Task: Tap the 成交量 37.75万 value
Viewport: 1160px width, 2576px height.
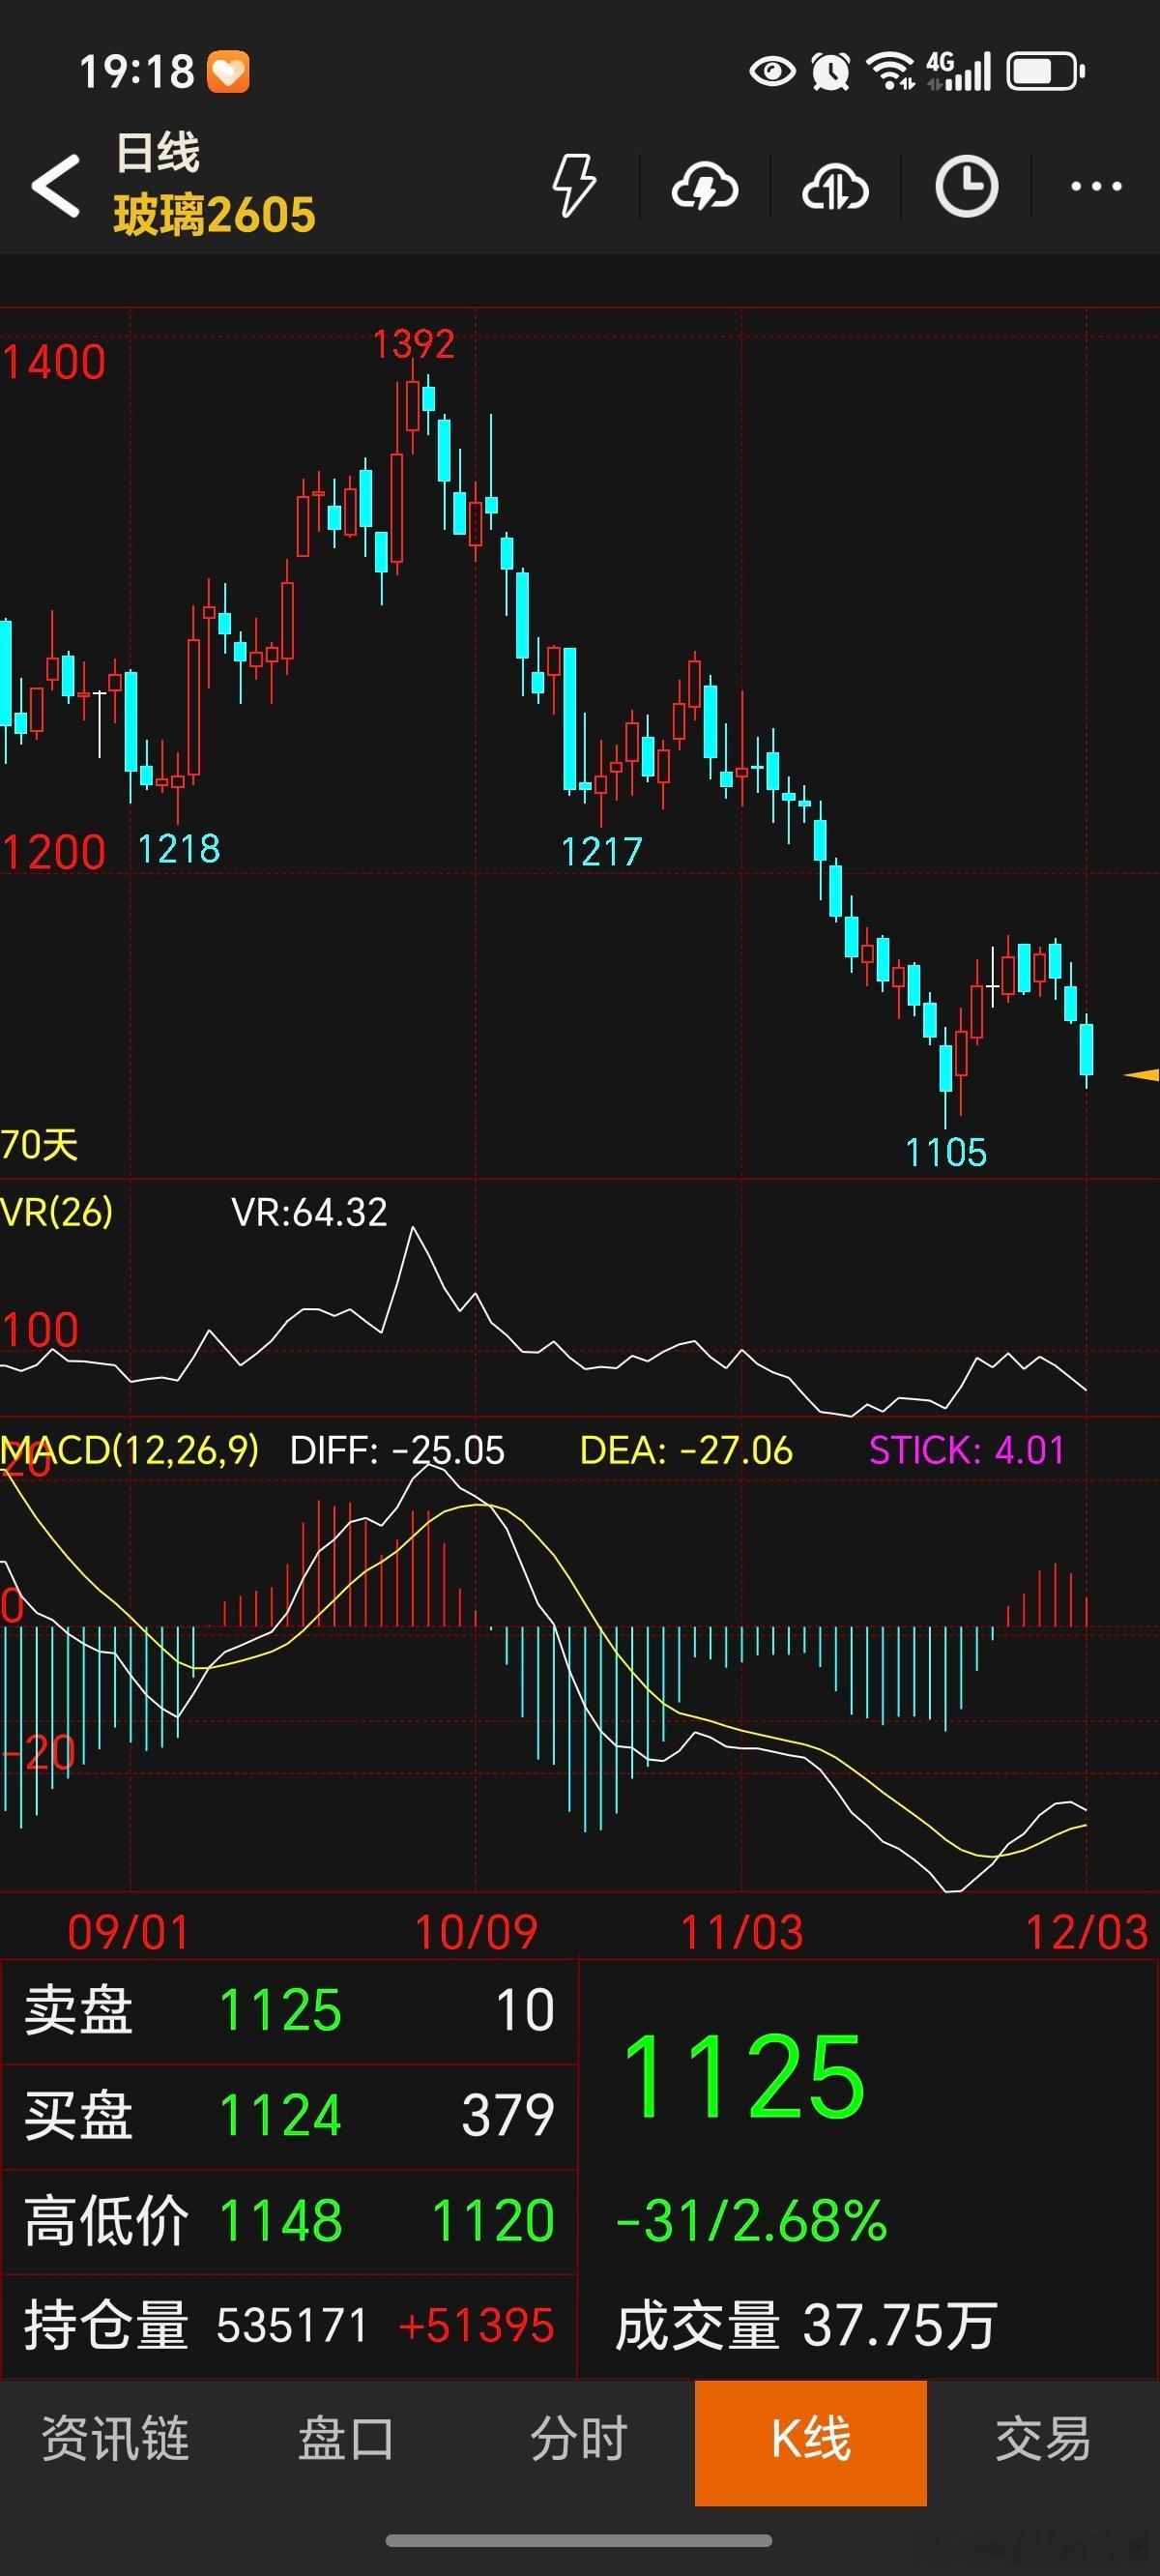Action: tap(806, 2325)
